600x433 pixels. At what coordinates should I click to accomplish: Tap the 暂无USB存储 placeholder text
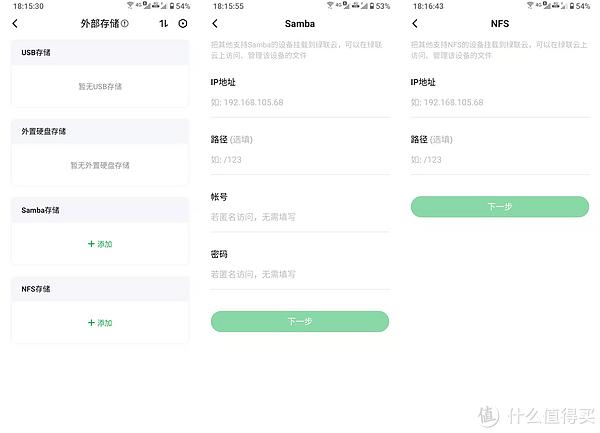point(100,87)
